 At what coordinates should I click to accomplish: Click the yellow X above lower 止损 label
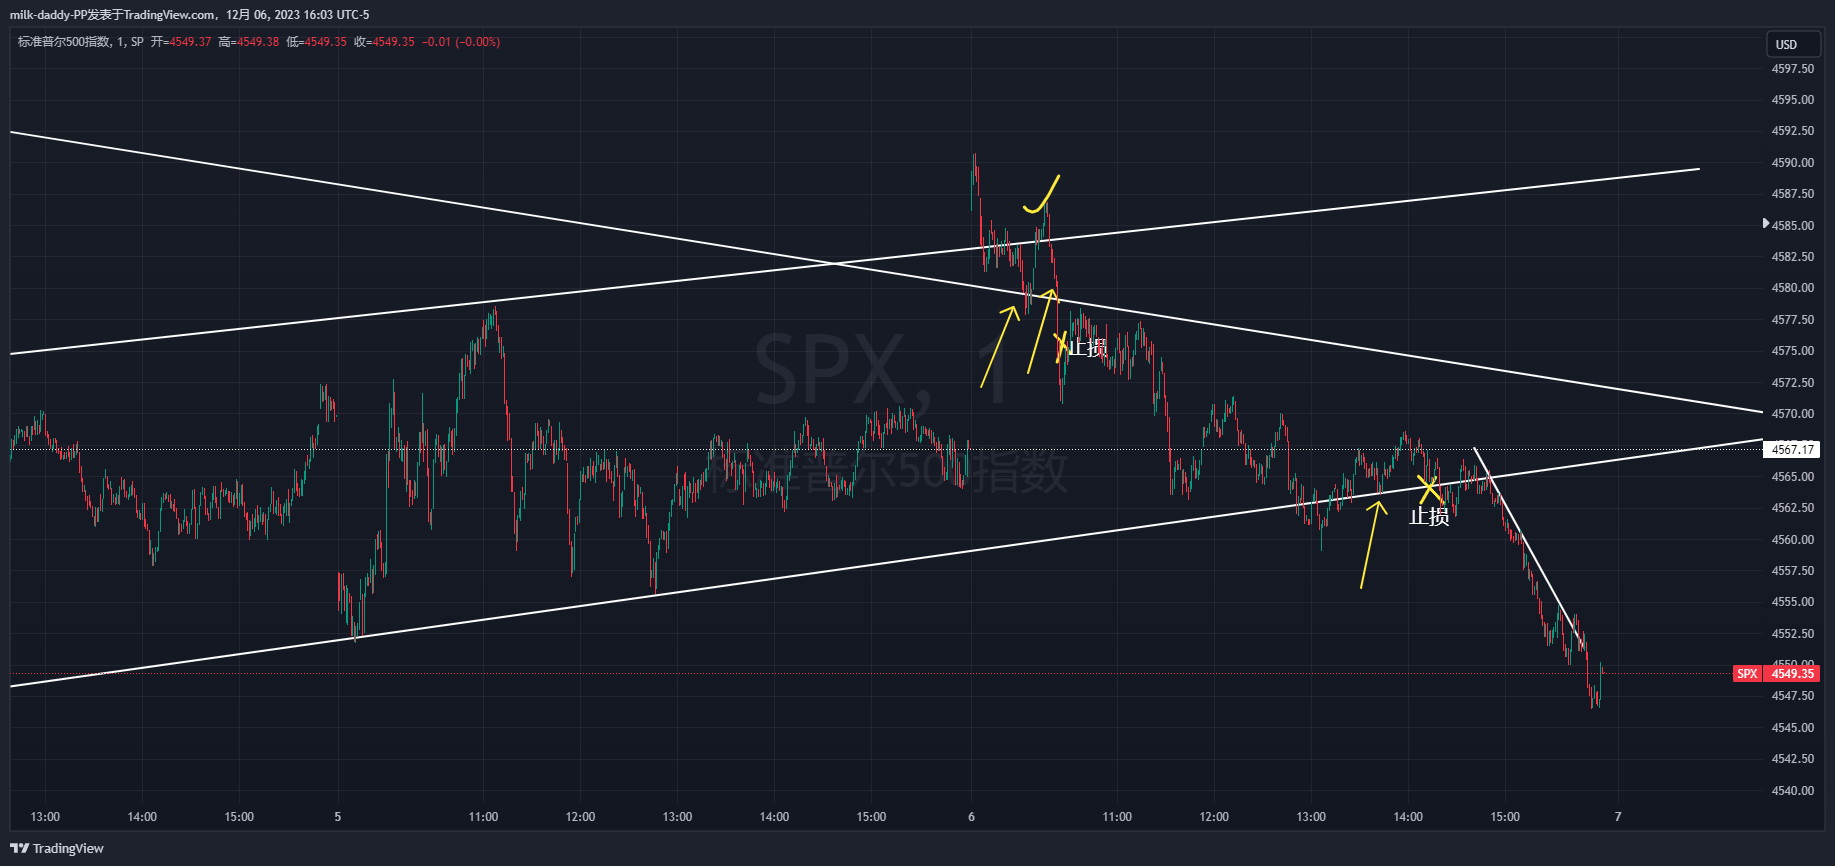[1429, 490]
